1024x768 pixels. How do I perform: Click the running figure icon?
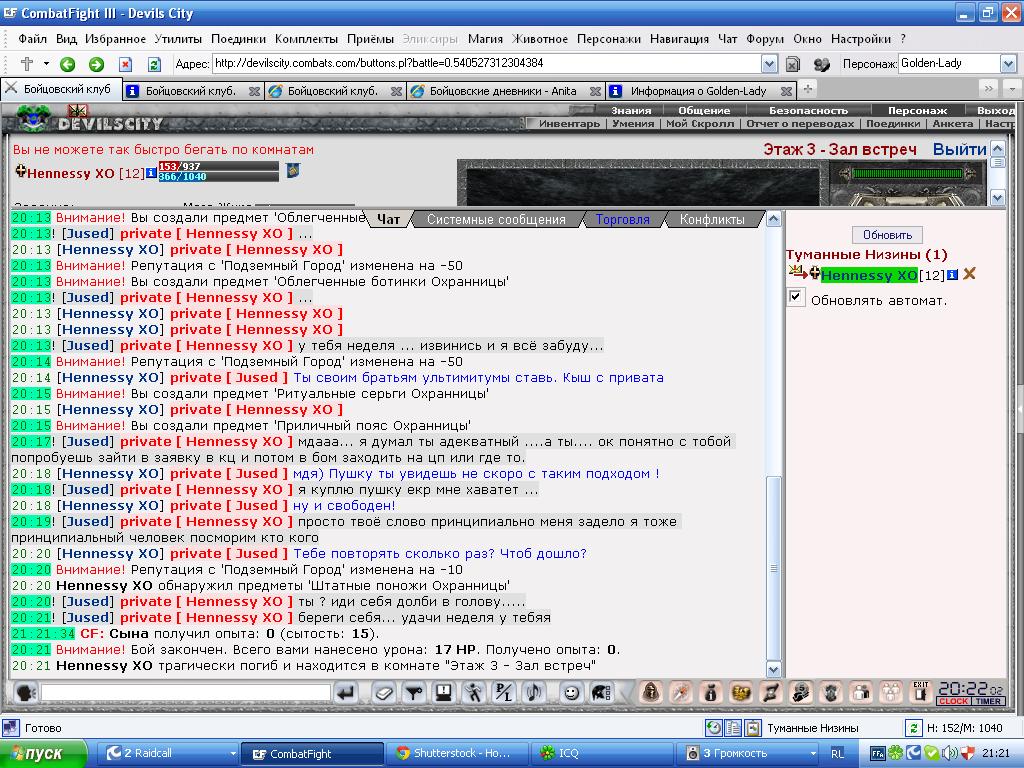click(473, 692)
